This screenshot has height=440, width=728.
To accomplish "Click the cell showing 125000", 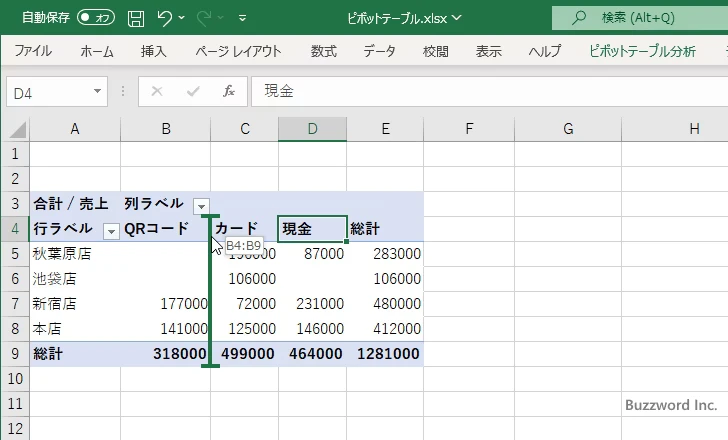I will click(245, 329).
